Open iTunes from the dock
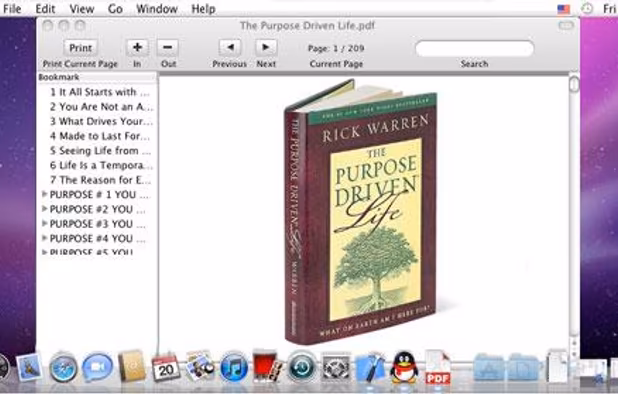The width and height of the screenshot is (618, 394). 234,368
